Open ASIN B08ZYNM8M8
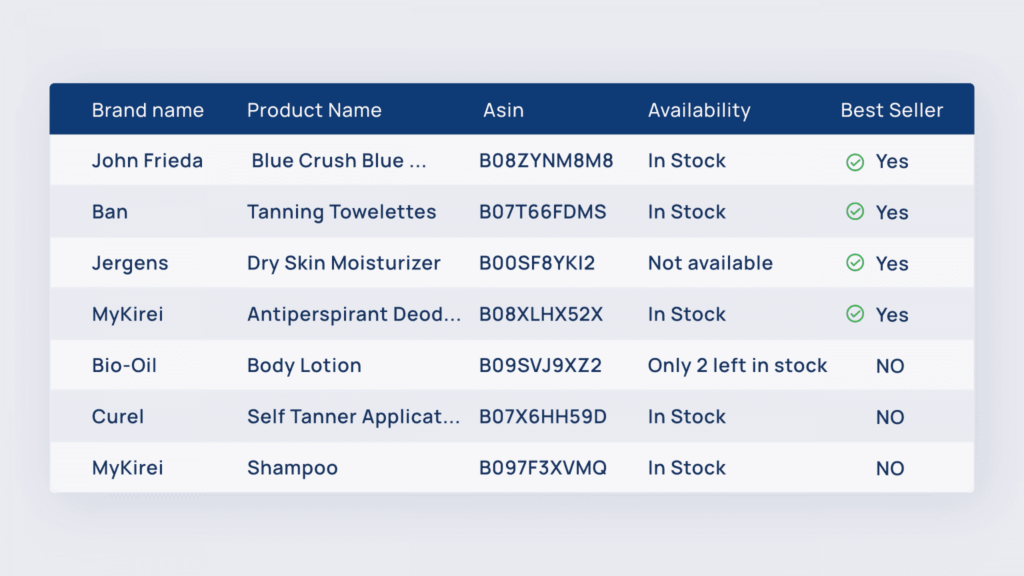Viewport: 1024px width, 576px height. click(546, 161)
